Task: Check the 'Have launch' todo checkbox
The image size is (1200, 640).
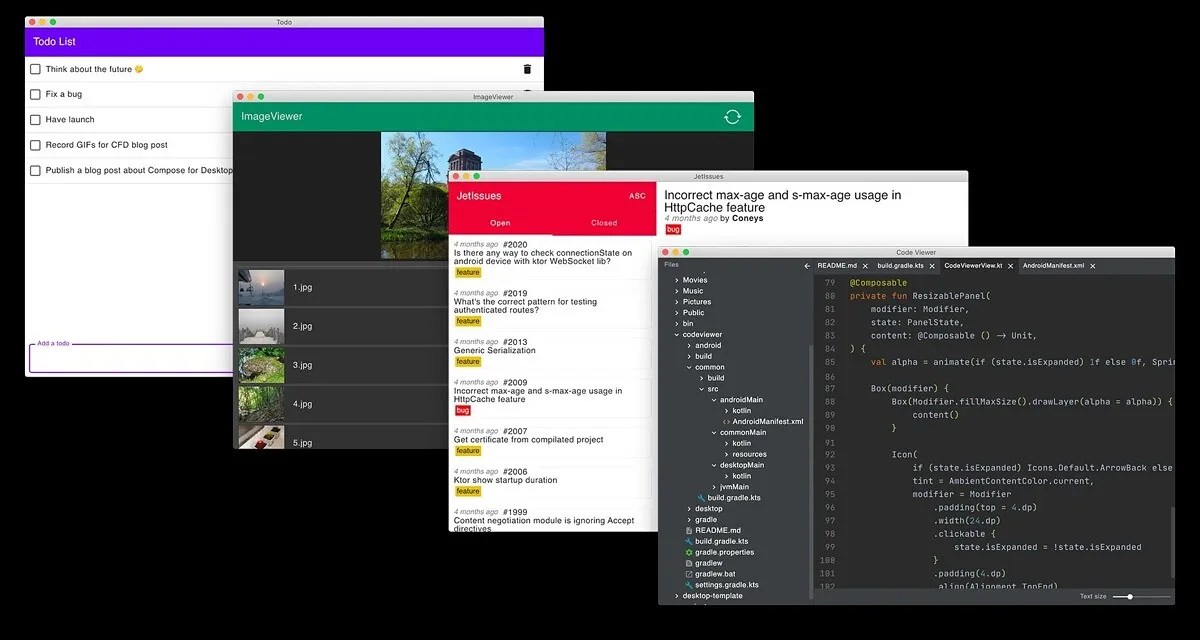Action: coord(36,119)
